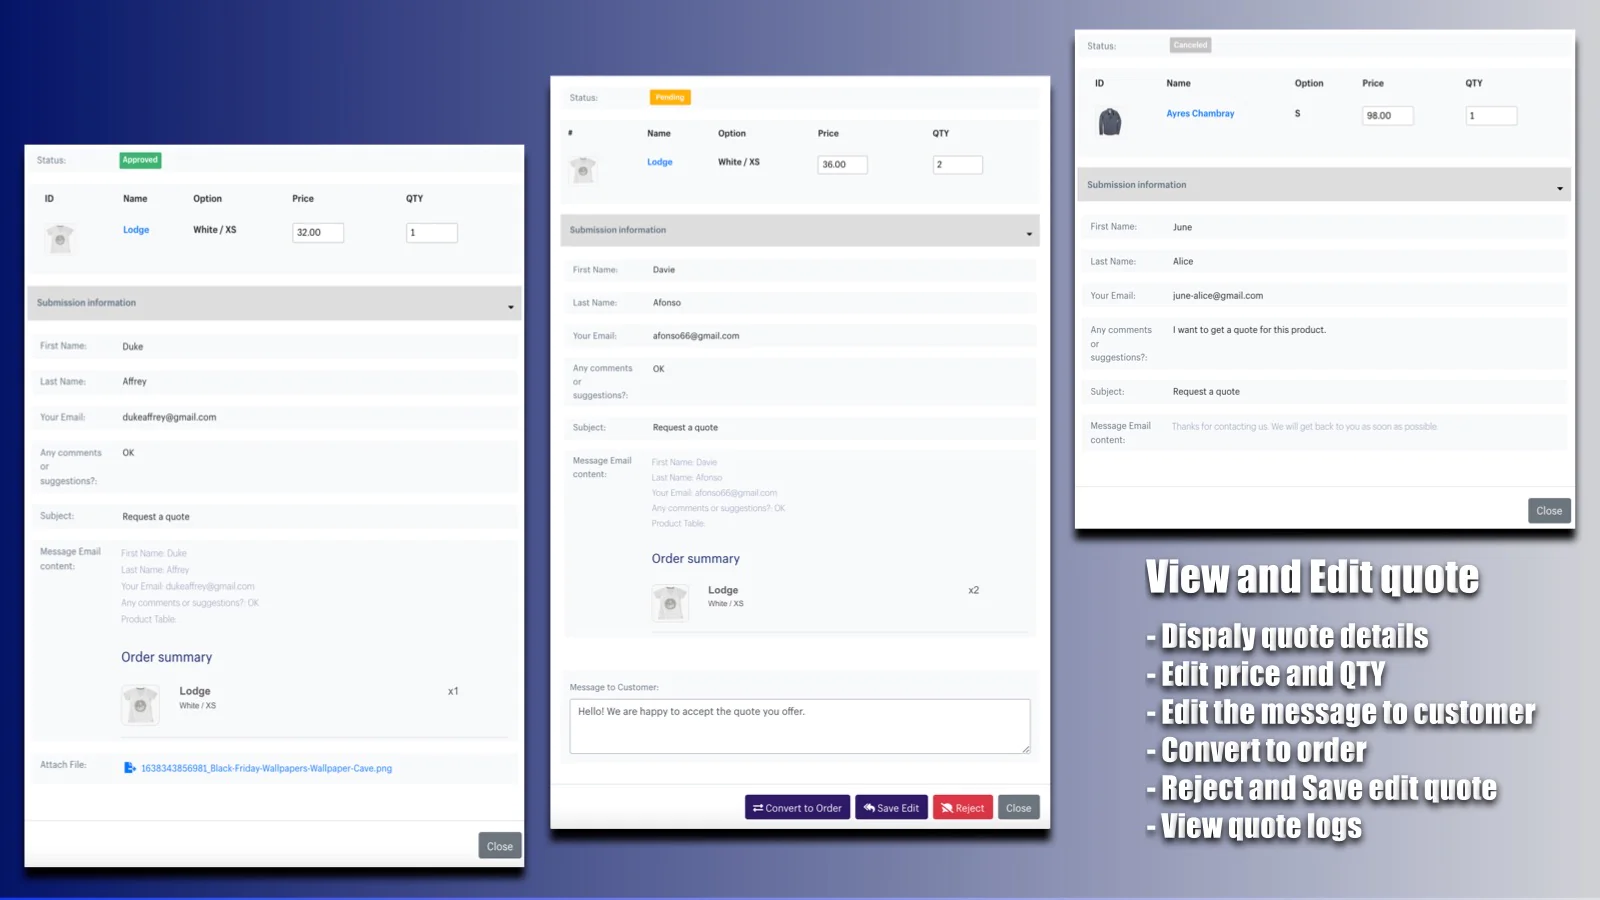Screen dimensions: 1600x900
Task: Click the Convert to Order button
Action: (x=797, y=808)
